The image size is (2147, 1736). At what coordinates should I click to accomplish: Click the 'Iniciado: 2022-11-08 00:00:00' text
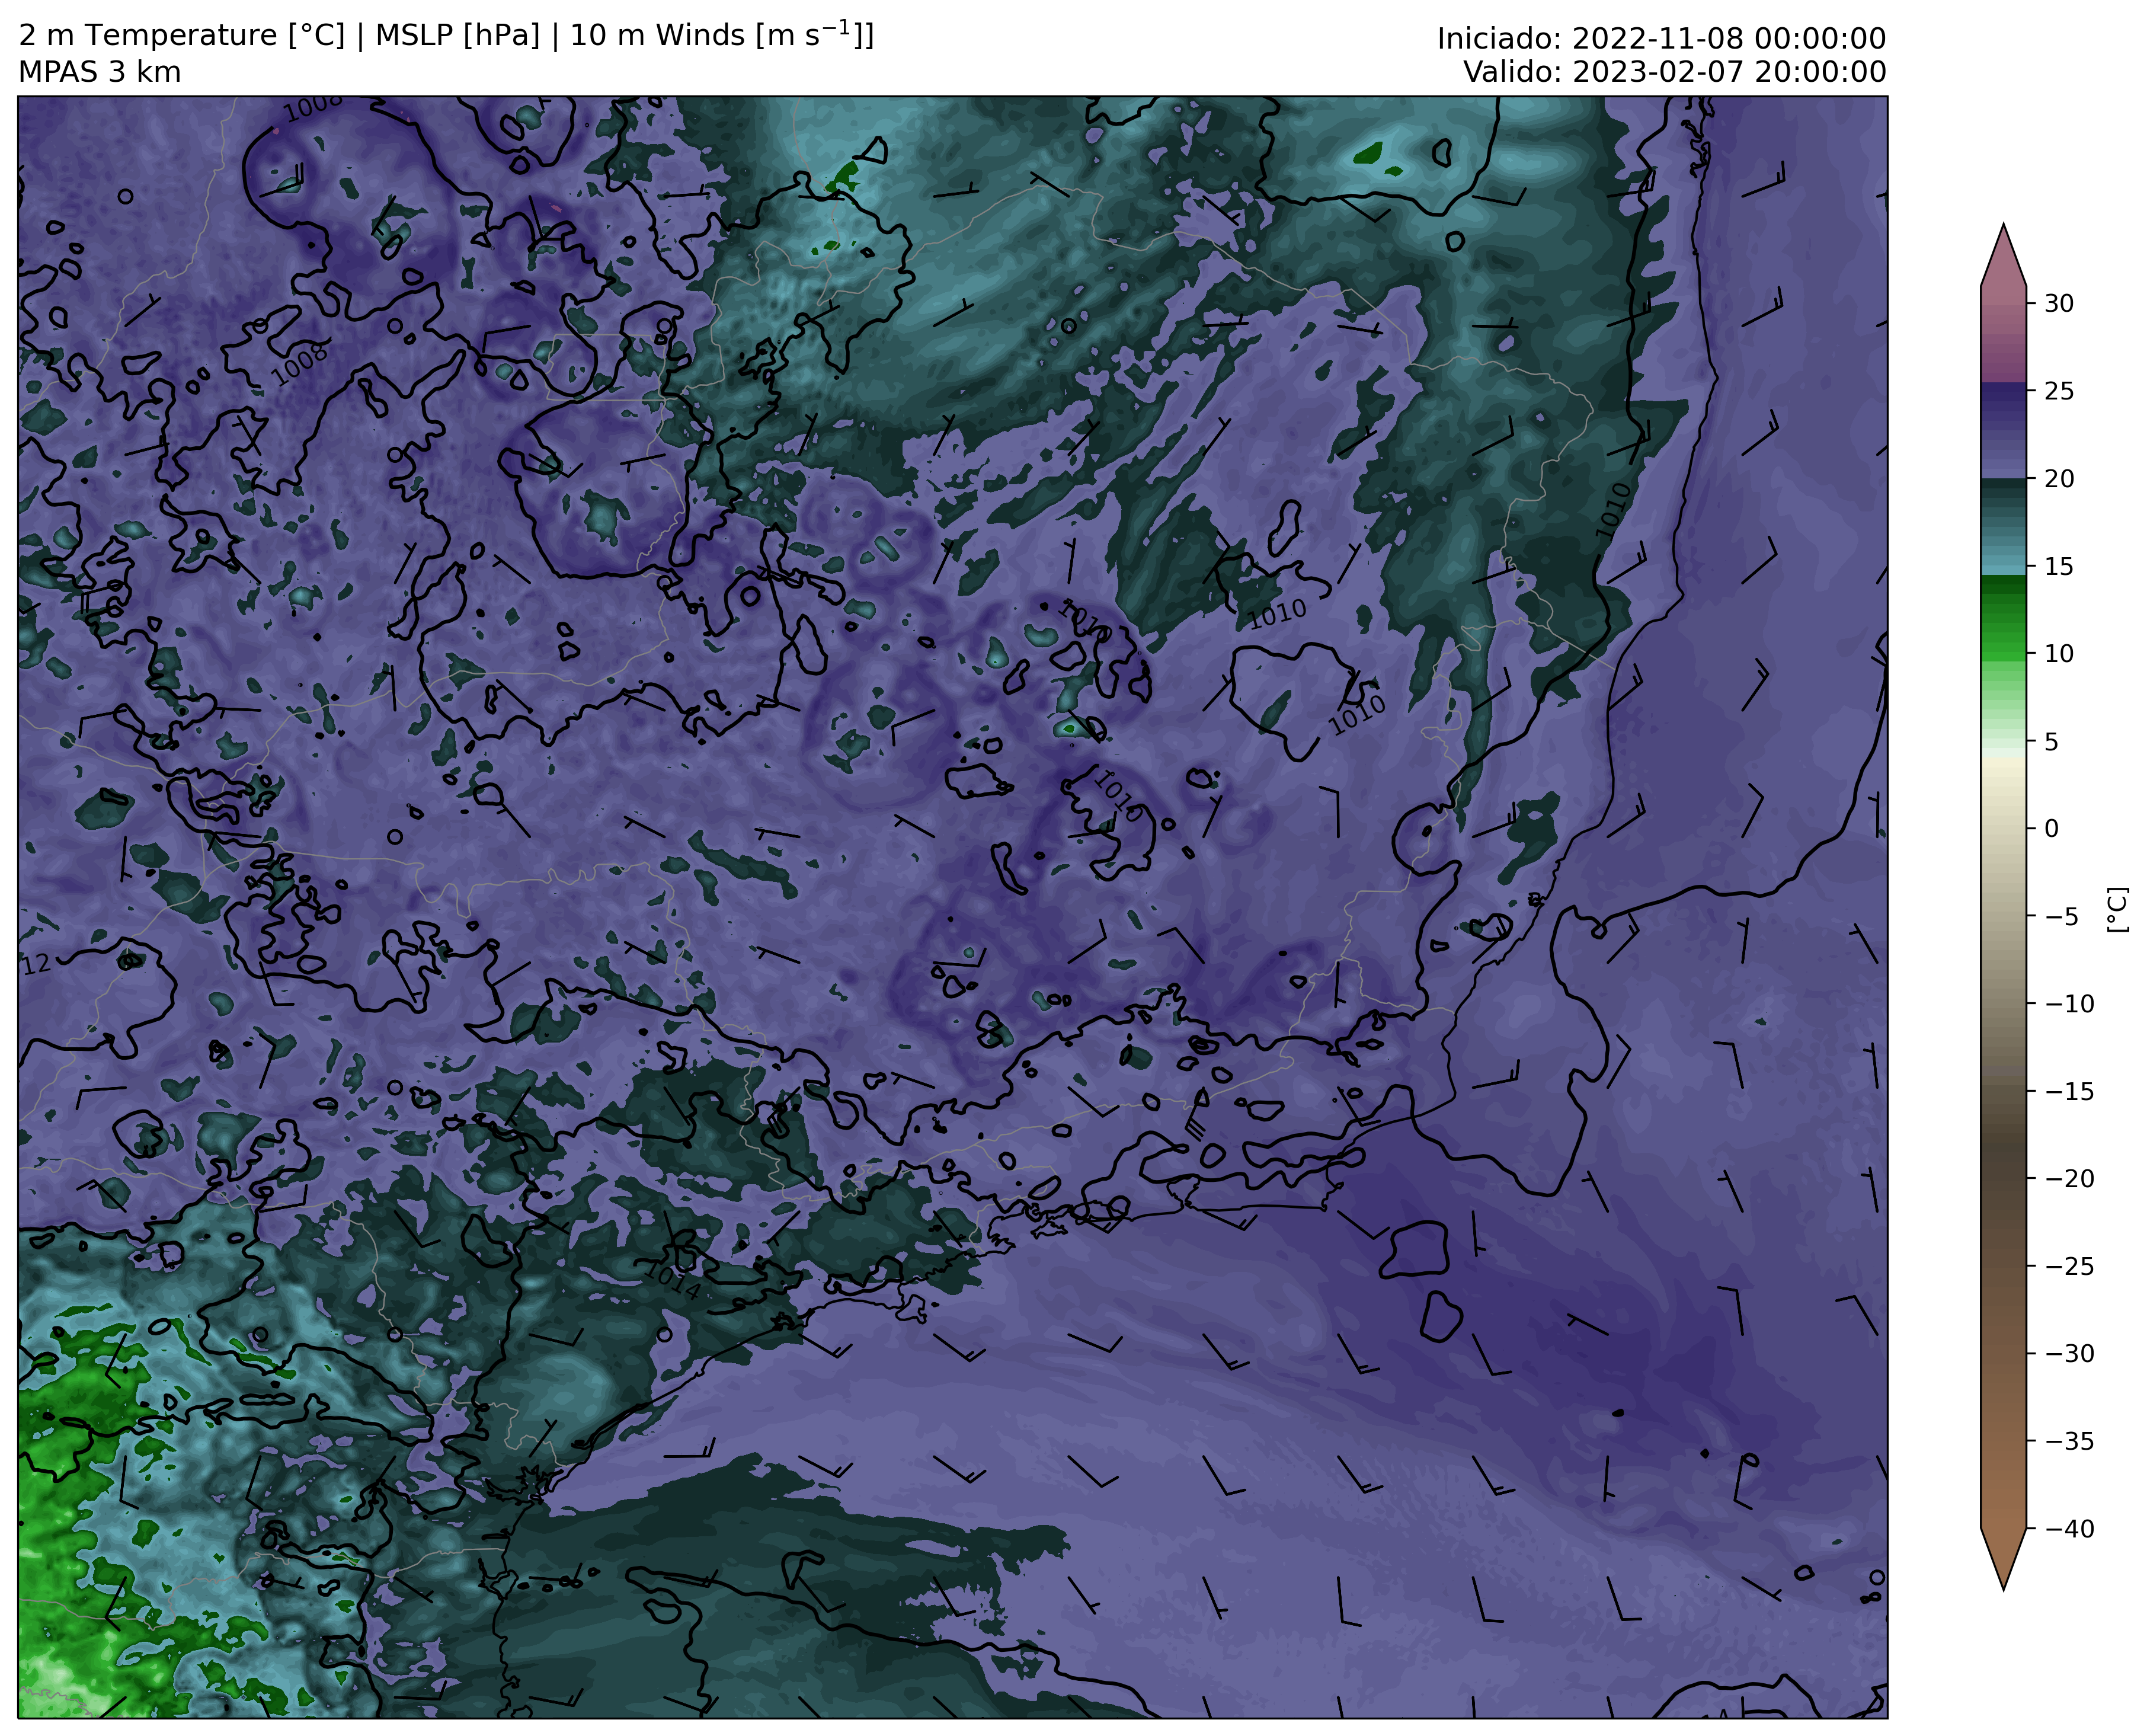pos(1661,39)
